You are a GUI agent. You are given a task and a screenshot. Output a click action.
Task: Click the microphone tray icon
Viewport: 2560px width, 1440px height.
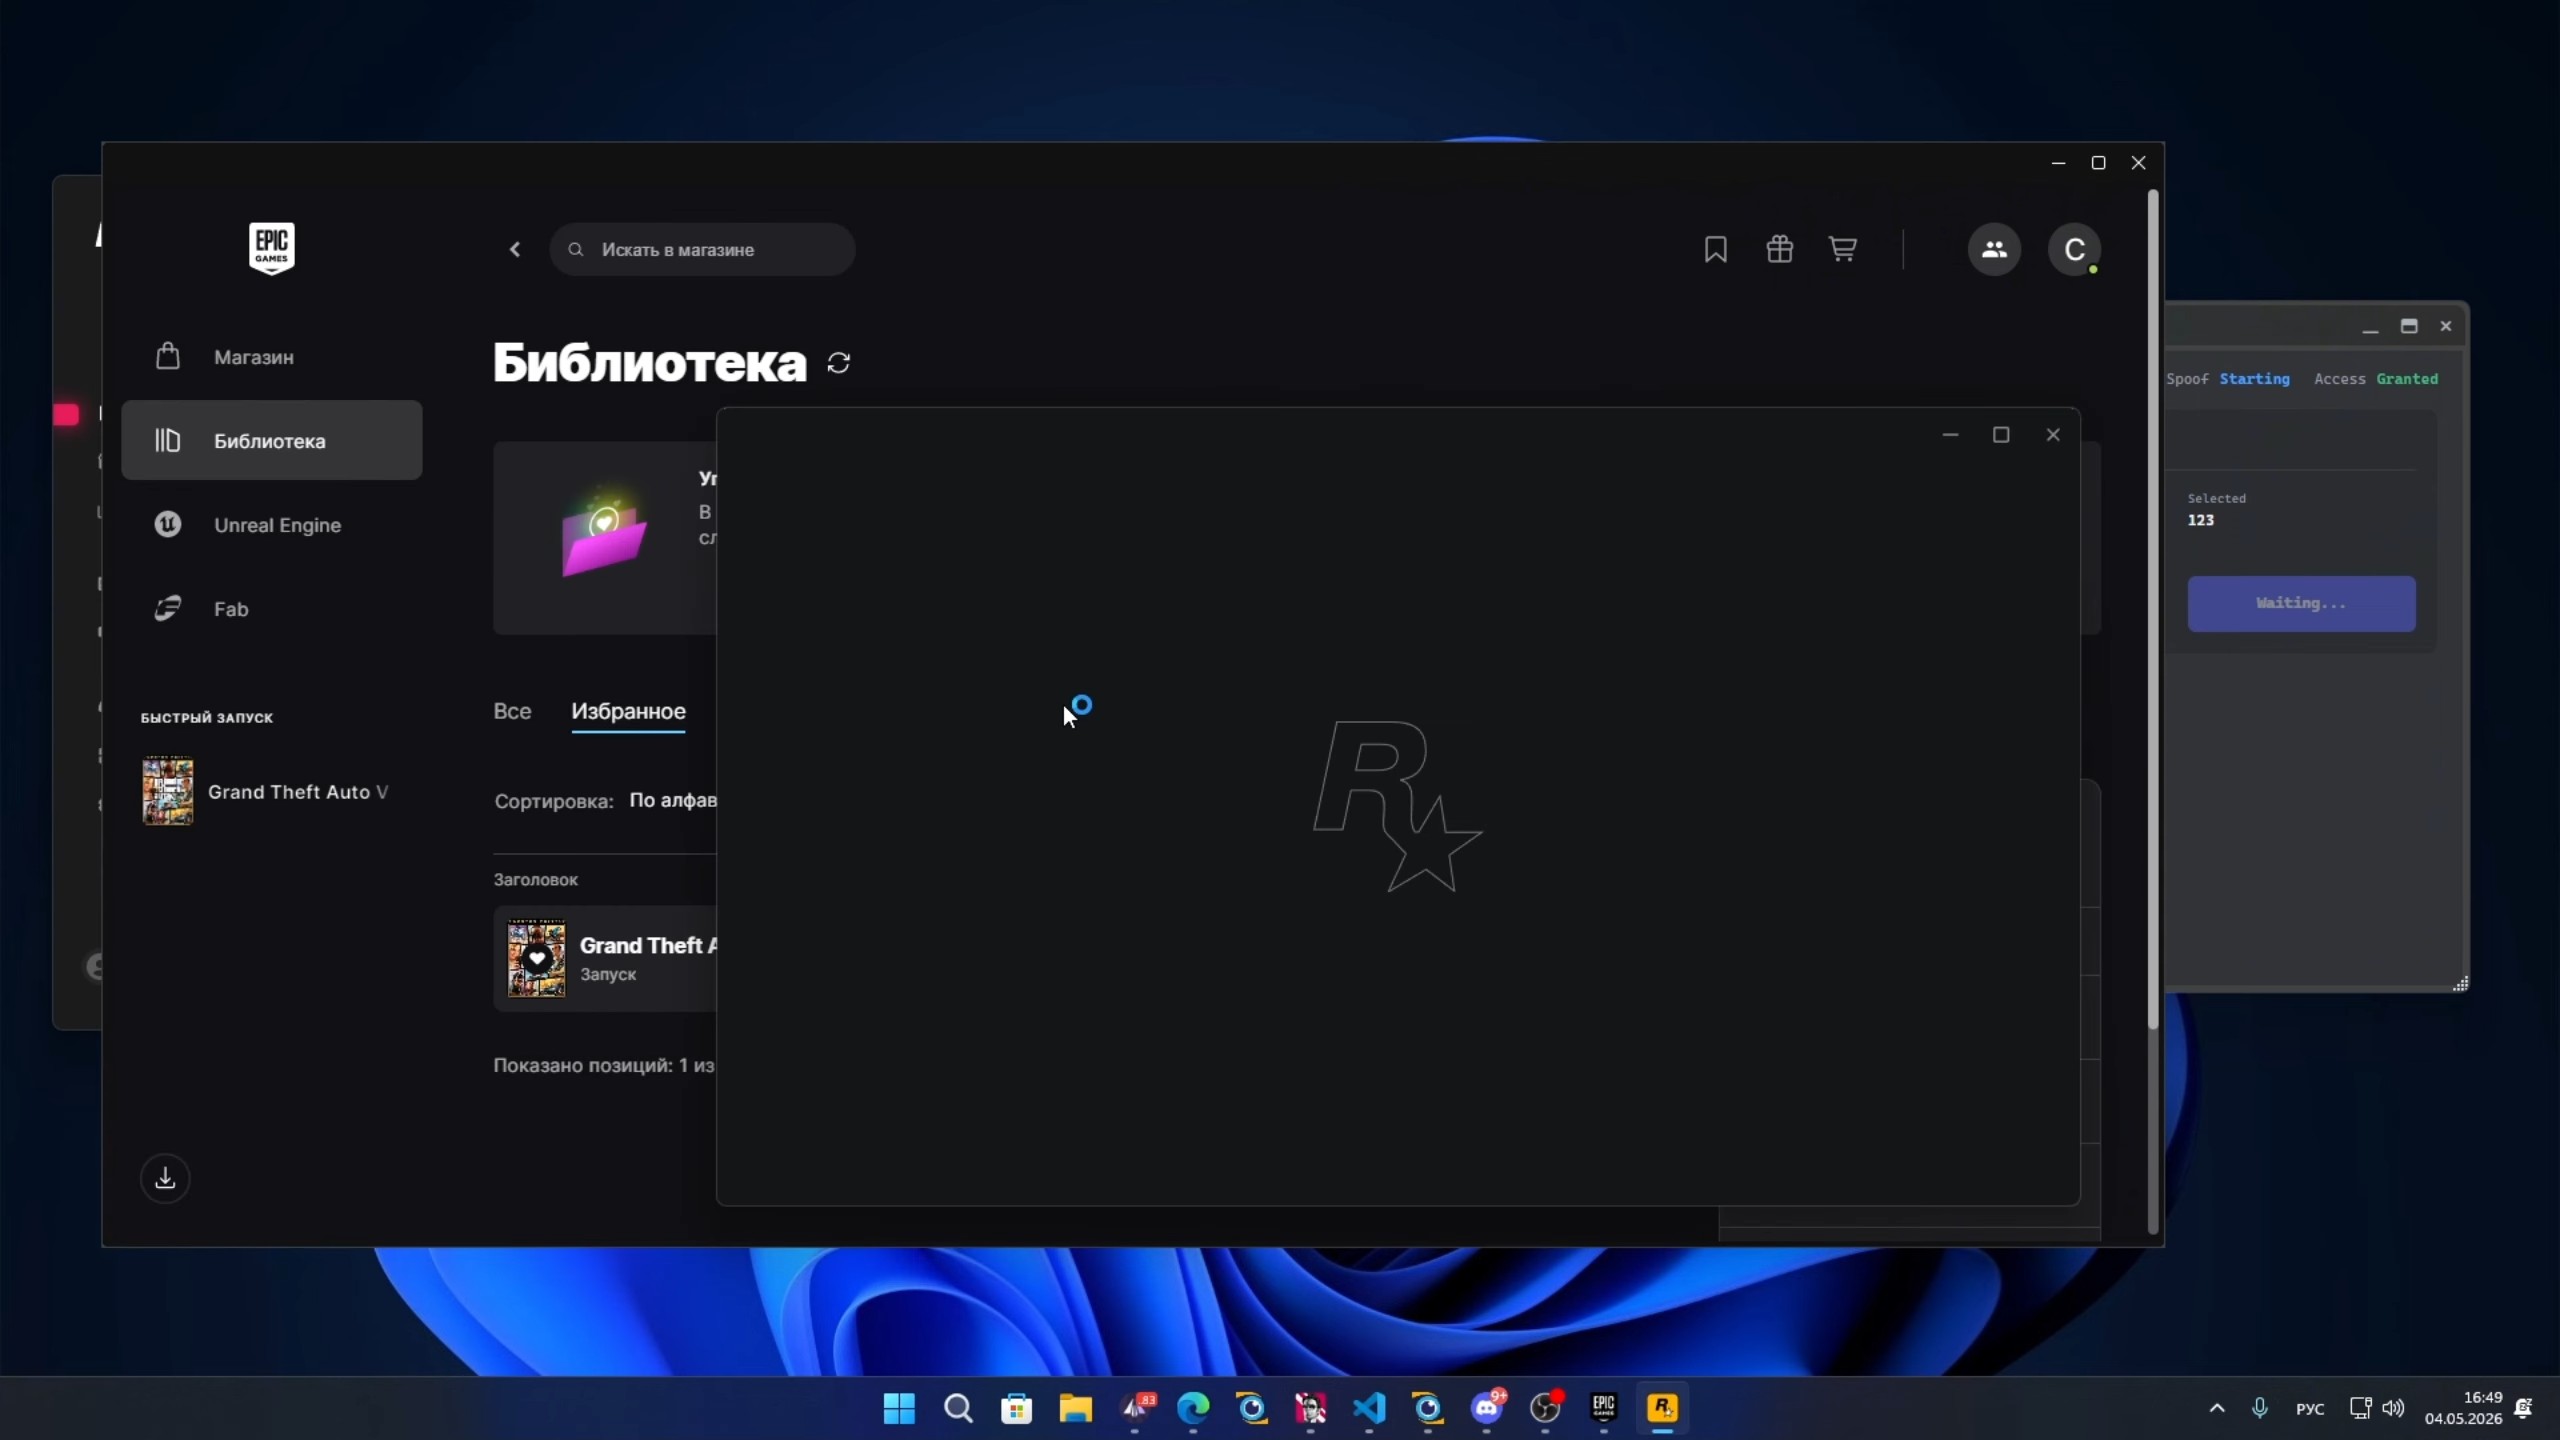[2259, 1408]
